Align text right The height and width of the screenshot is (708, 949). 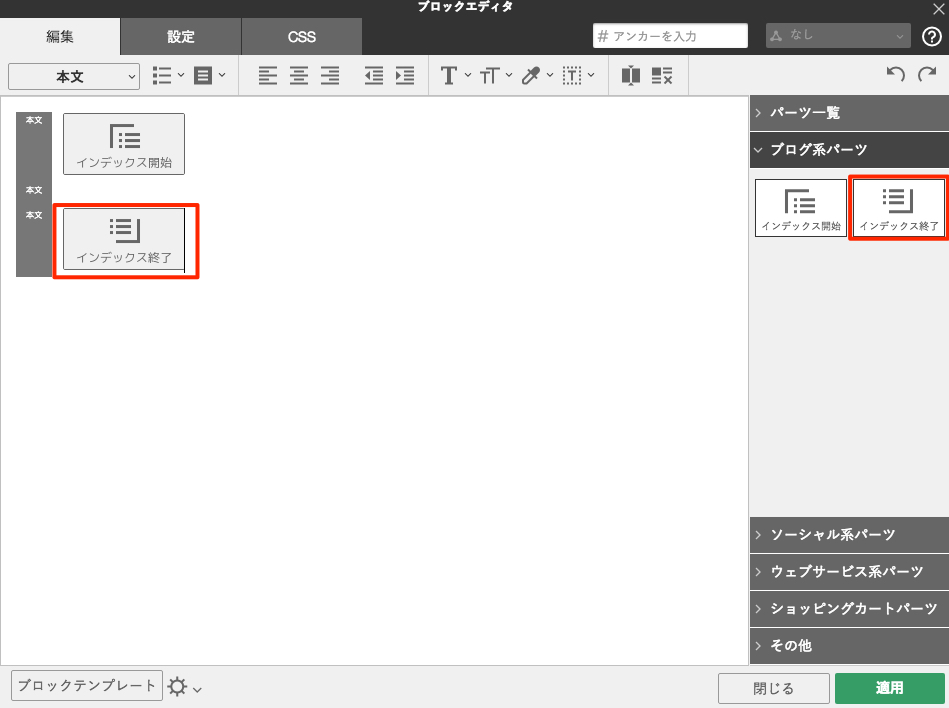pyautogui.click(x=330, y=76)
